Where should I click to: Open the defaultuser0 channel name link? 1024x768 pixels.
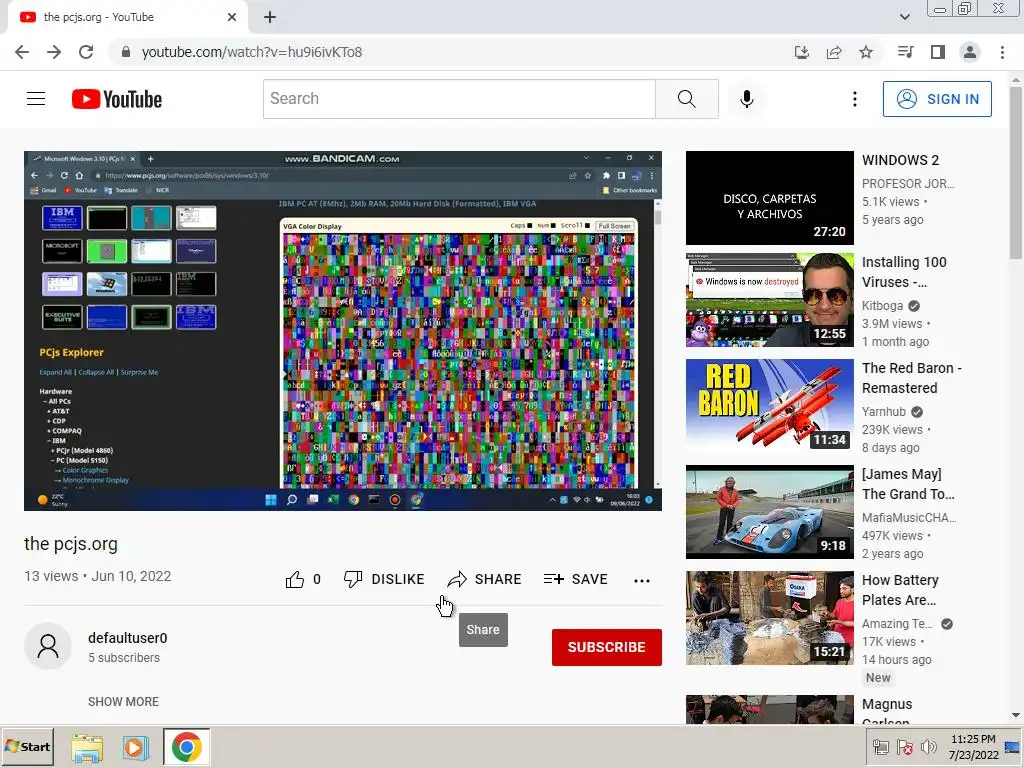pyautogui.click(x=127, y=638)
